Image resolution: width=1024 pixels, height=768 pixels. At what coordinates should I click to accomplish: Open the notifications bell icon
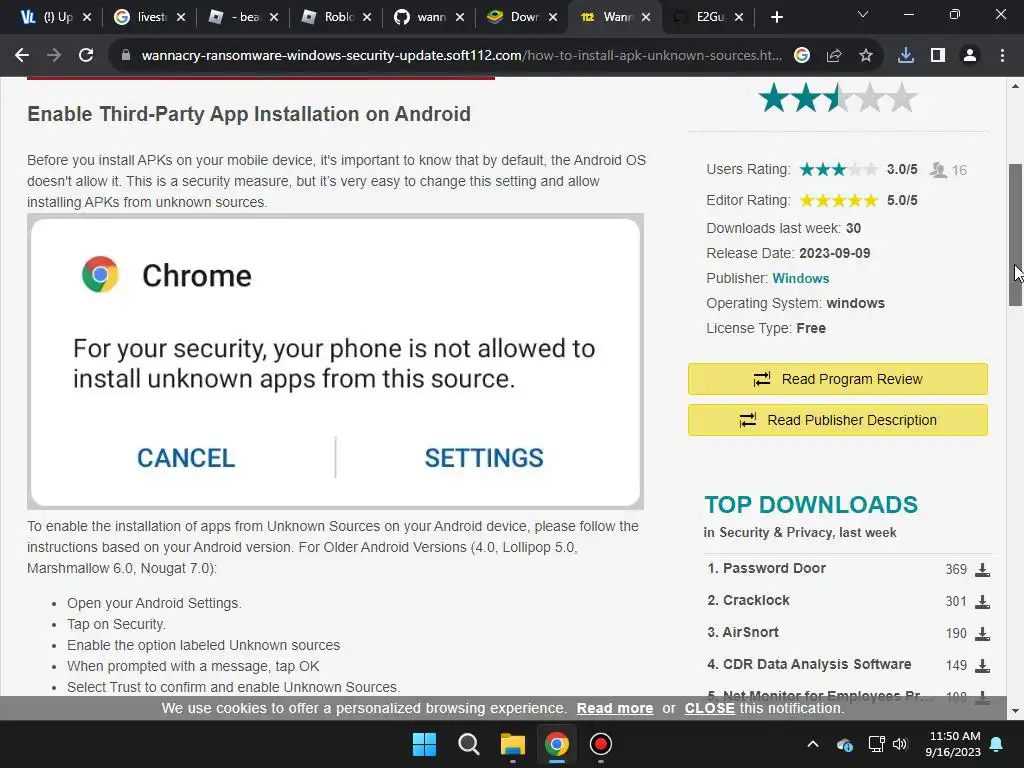tap(997, 744)
